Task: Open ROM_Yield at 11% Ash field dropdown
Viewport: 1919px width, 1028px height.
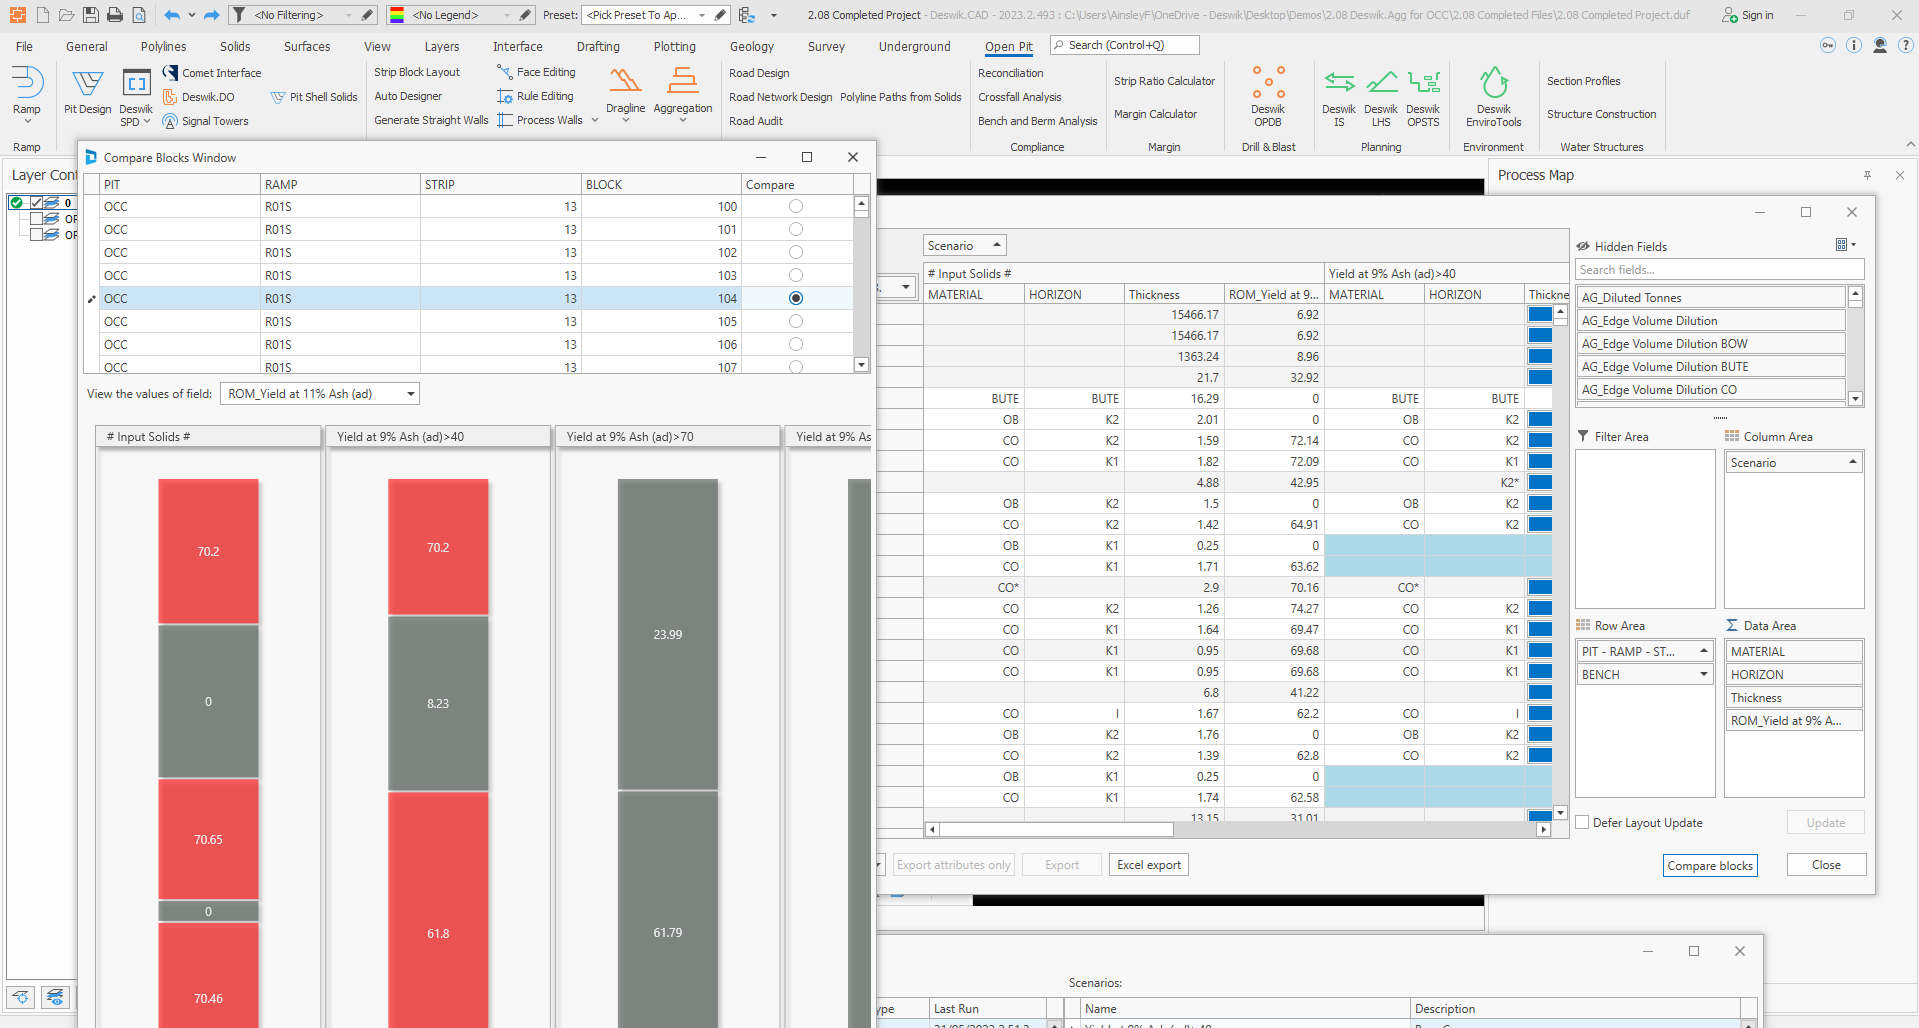Action: pyautogui.click(x=410, y=394)
